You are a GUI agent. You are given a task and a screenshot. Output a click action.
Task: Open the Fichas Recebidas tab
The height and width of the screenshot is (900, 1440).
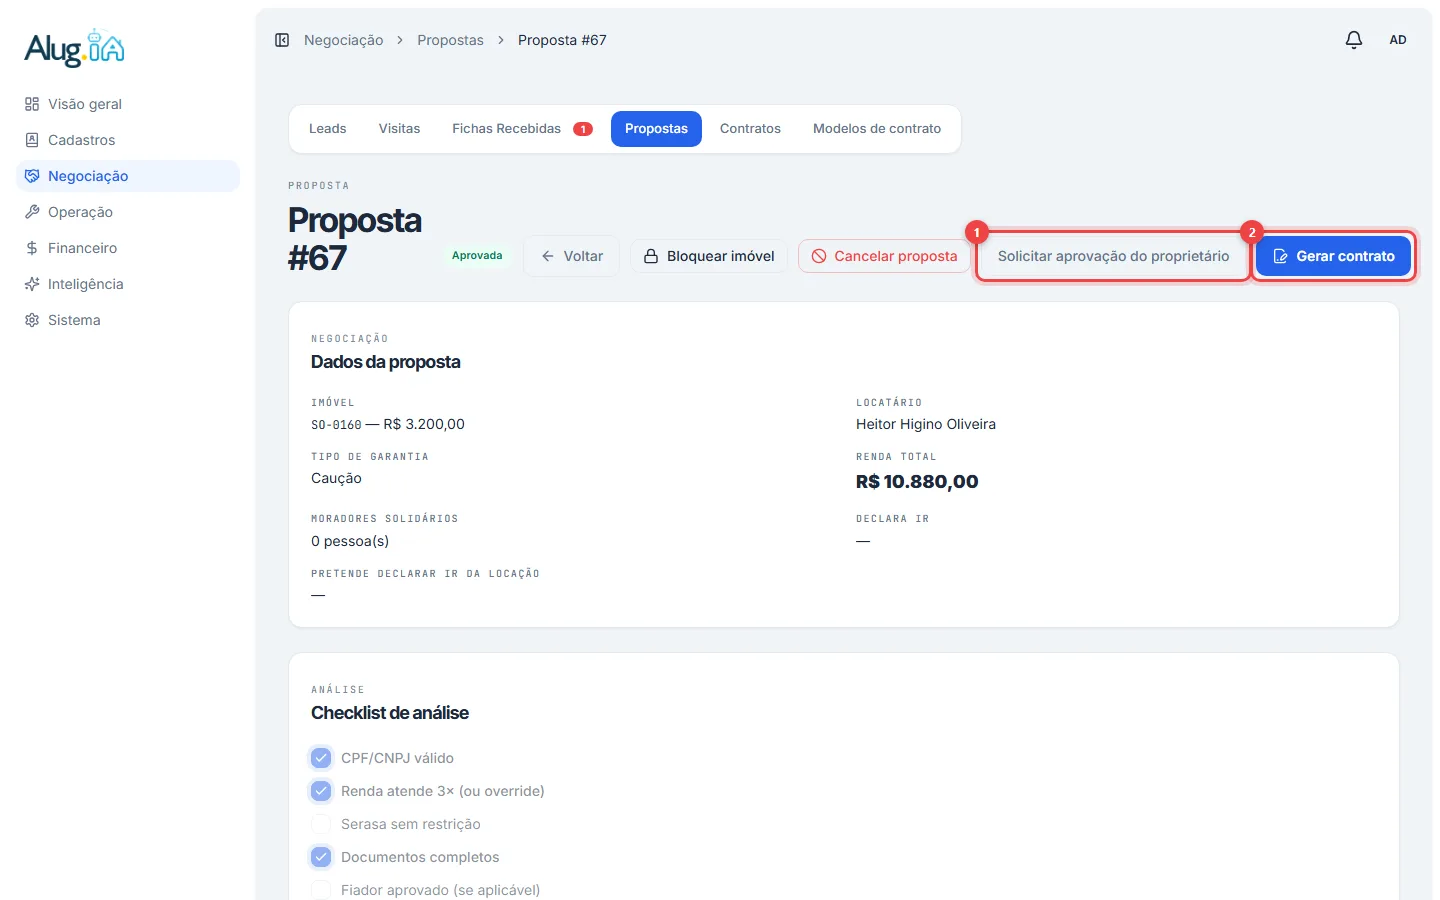[x=522, y=129]
